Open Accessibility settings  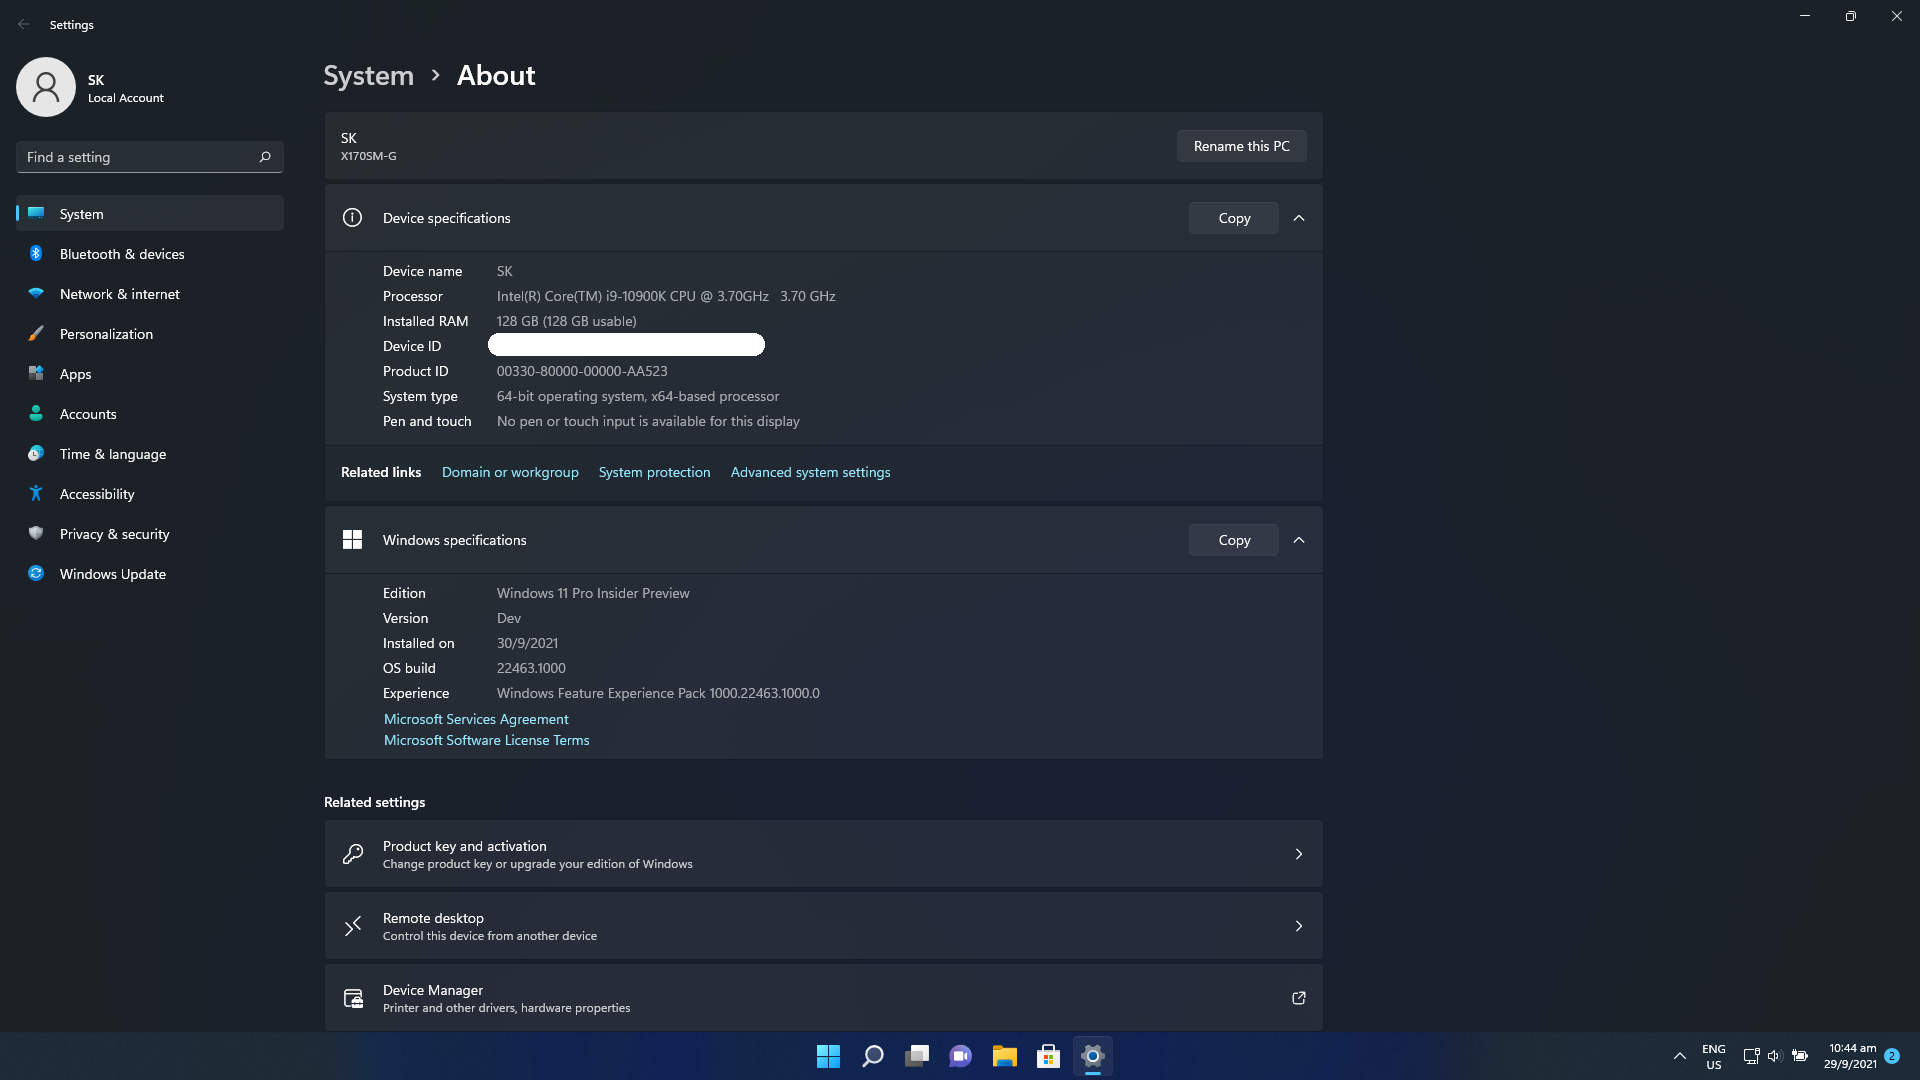pos(150,494)
